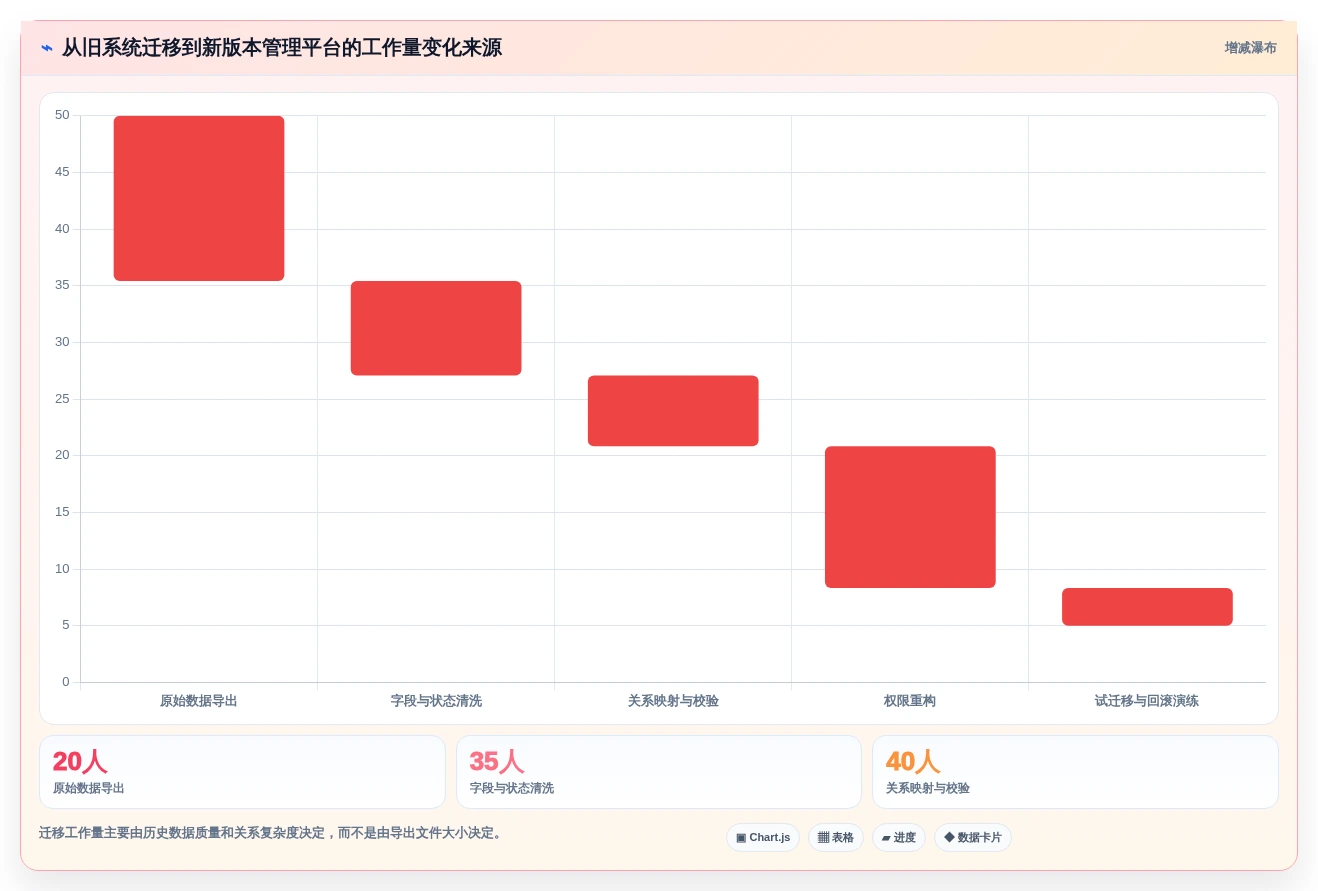
Task: Click the x-axis label 试迁移与回滚演练
Action: (x=1147, y=701)
